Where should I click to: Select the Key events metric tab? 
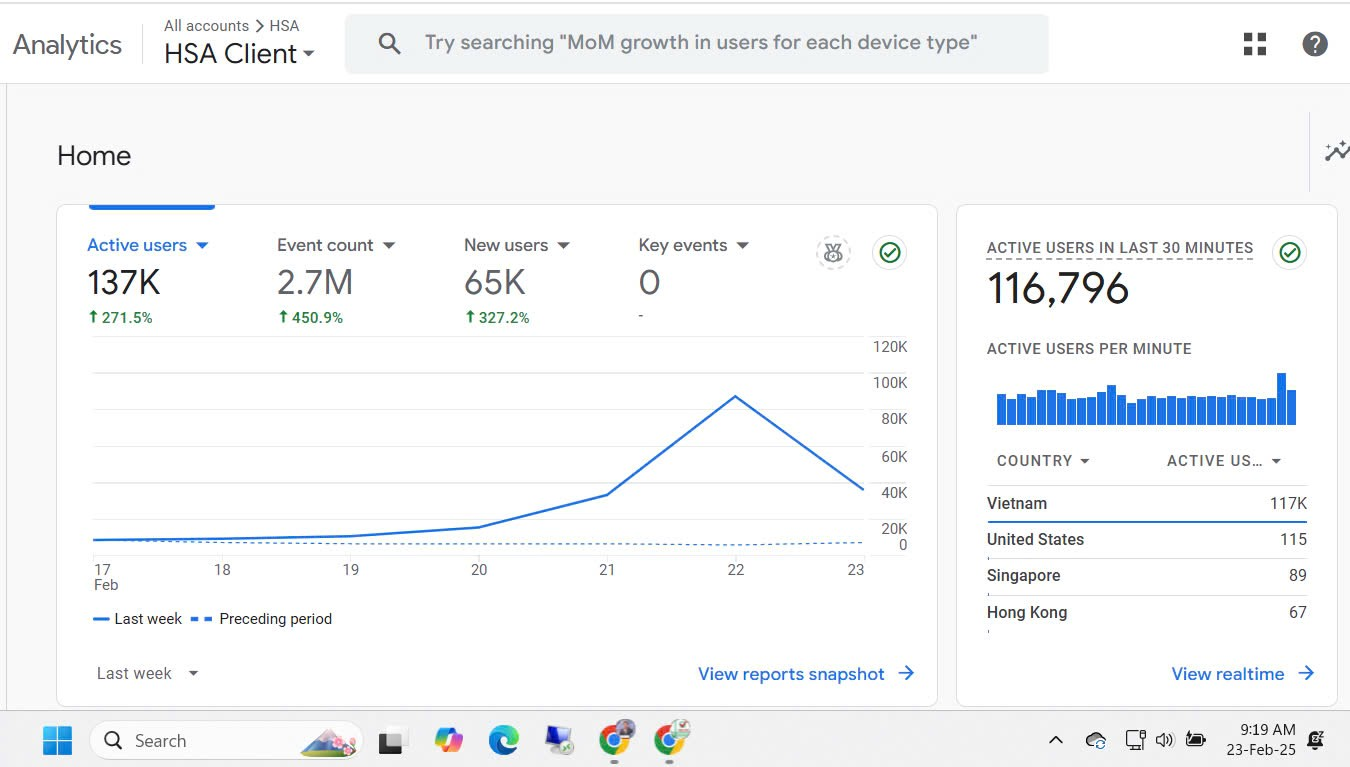point(683,246)
